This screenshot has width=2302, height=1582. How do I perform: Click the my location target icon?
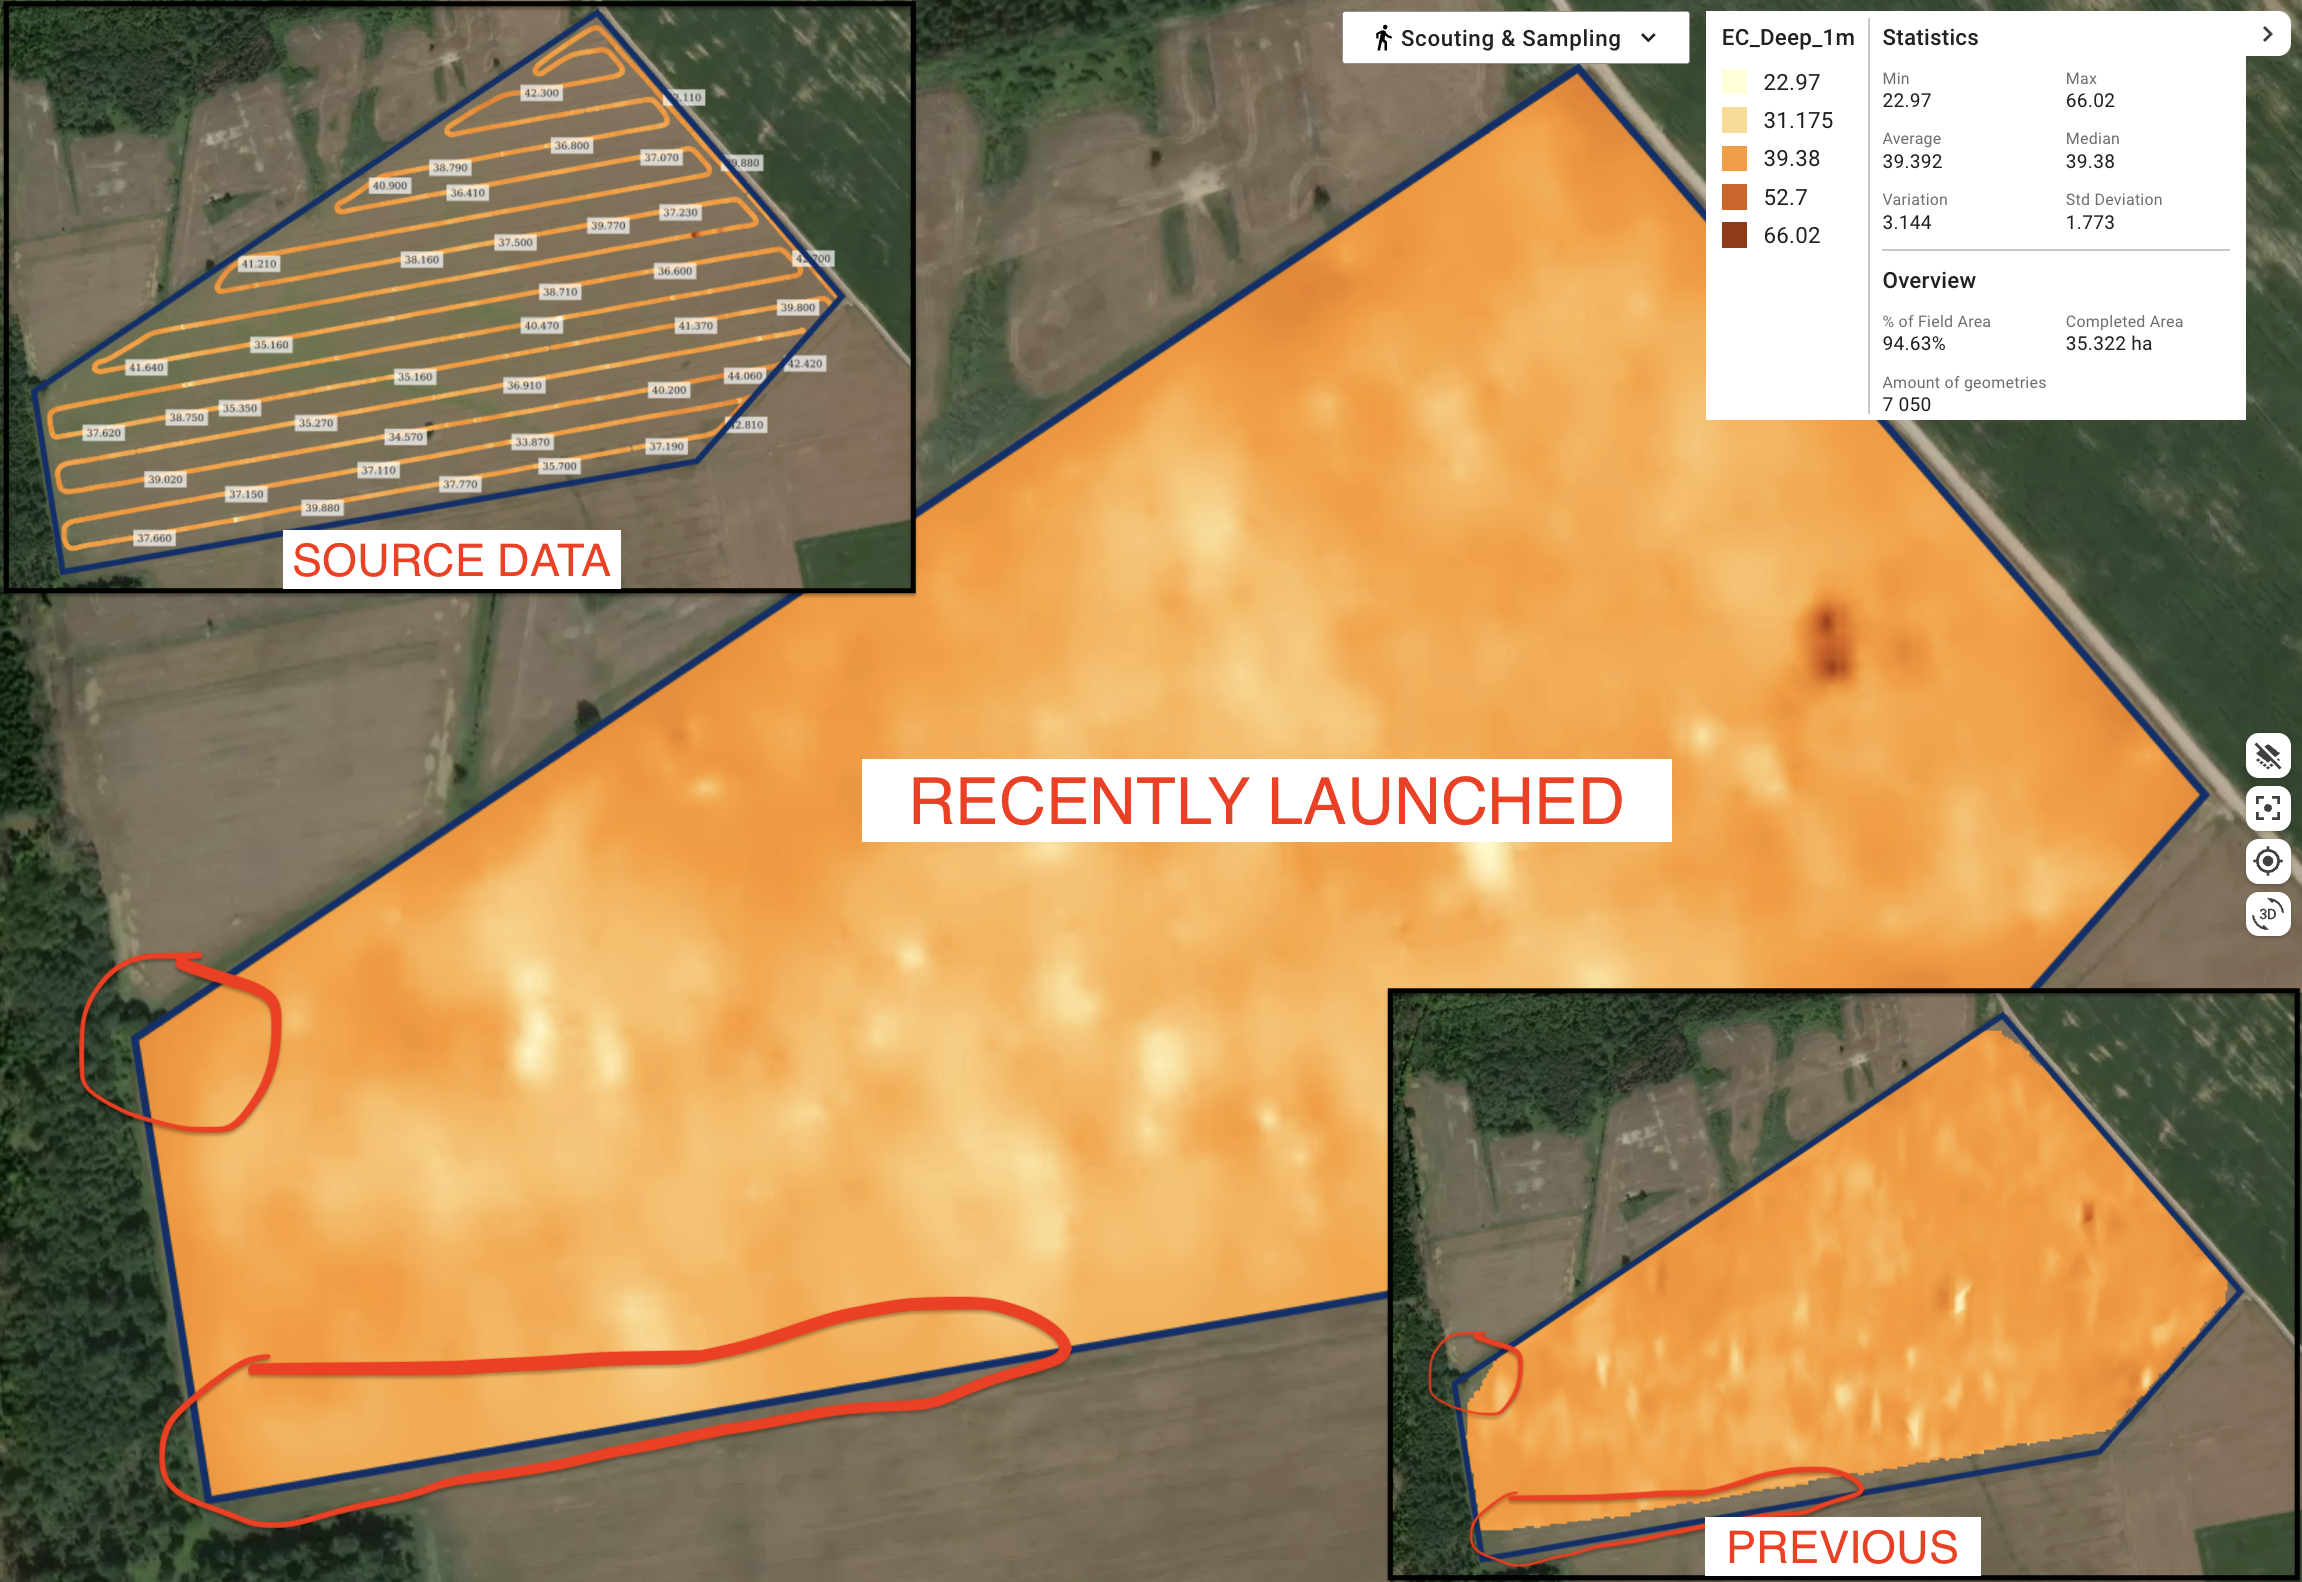click(2267, 861)
